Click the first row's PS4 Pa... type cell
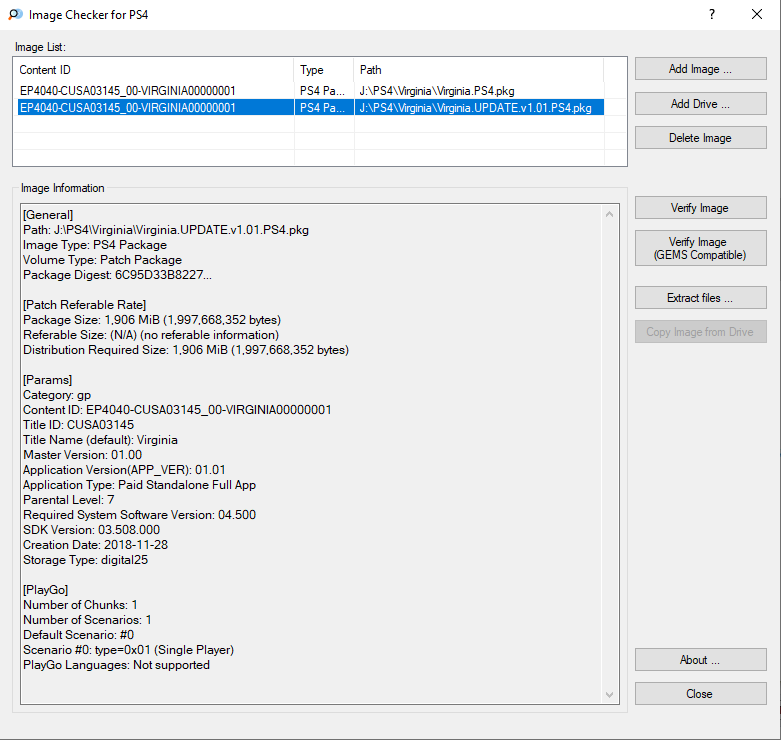This screenshot has height=740, width=781. (322, 91)
